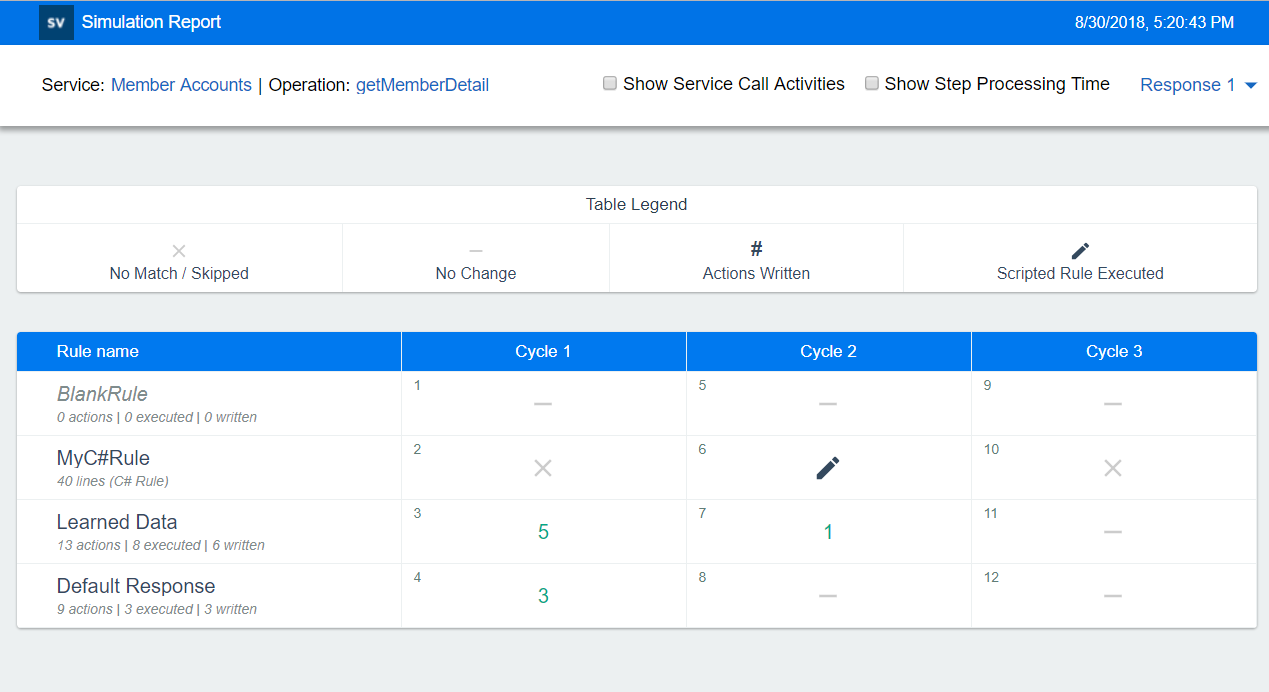This screenshot has width=1269, height=692.
Task: Click the SV logo icon in header
Action: (x=56, y=22)
